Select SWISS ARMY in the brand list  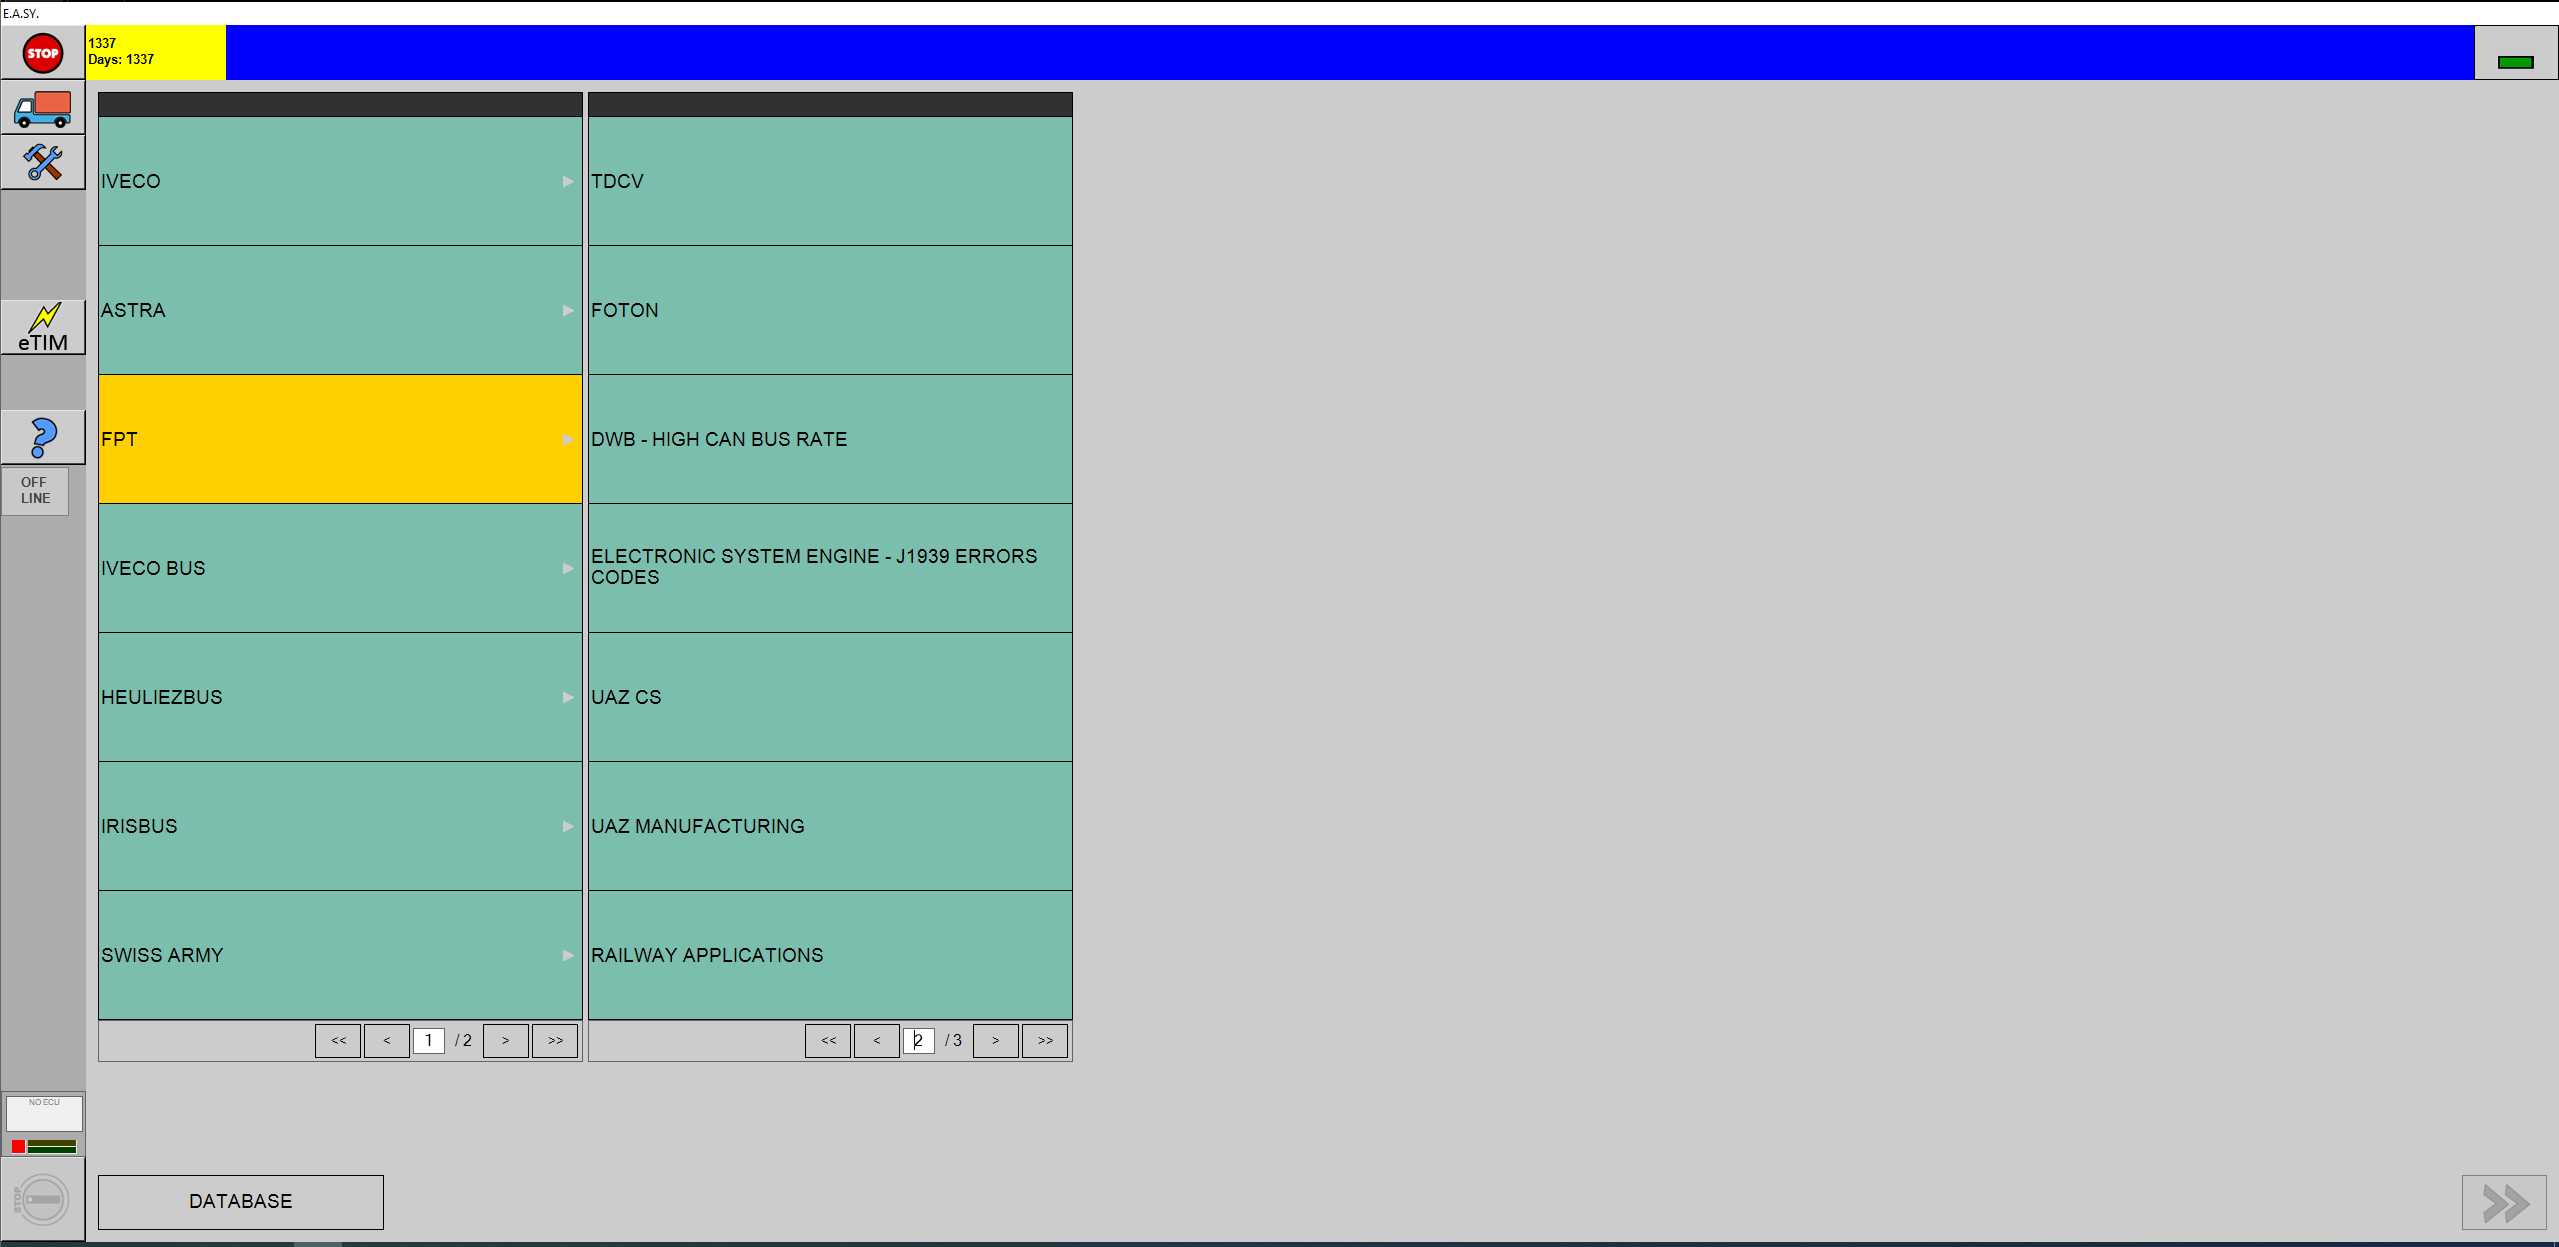click(x=340, y=955)
